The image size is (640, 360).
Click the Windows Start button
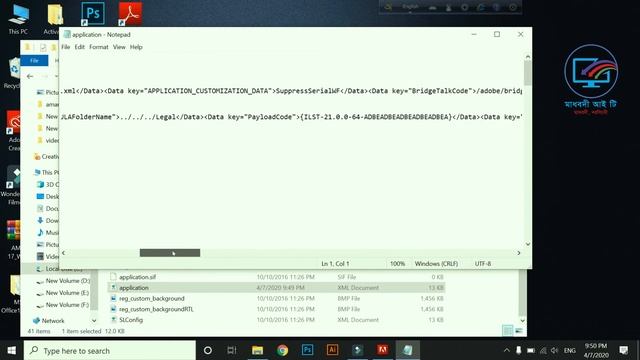[11, 350]
